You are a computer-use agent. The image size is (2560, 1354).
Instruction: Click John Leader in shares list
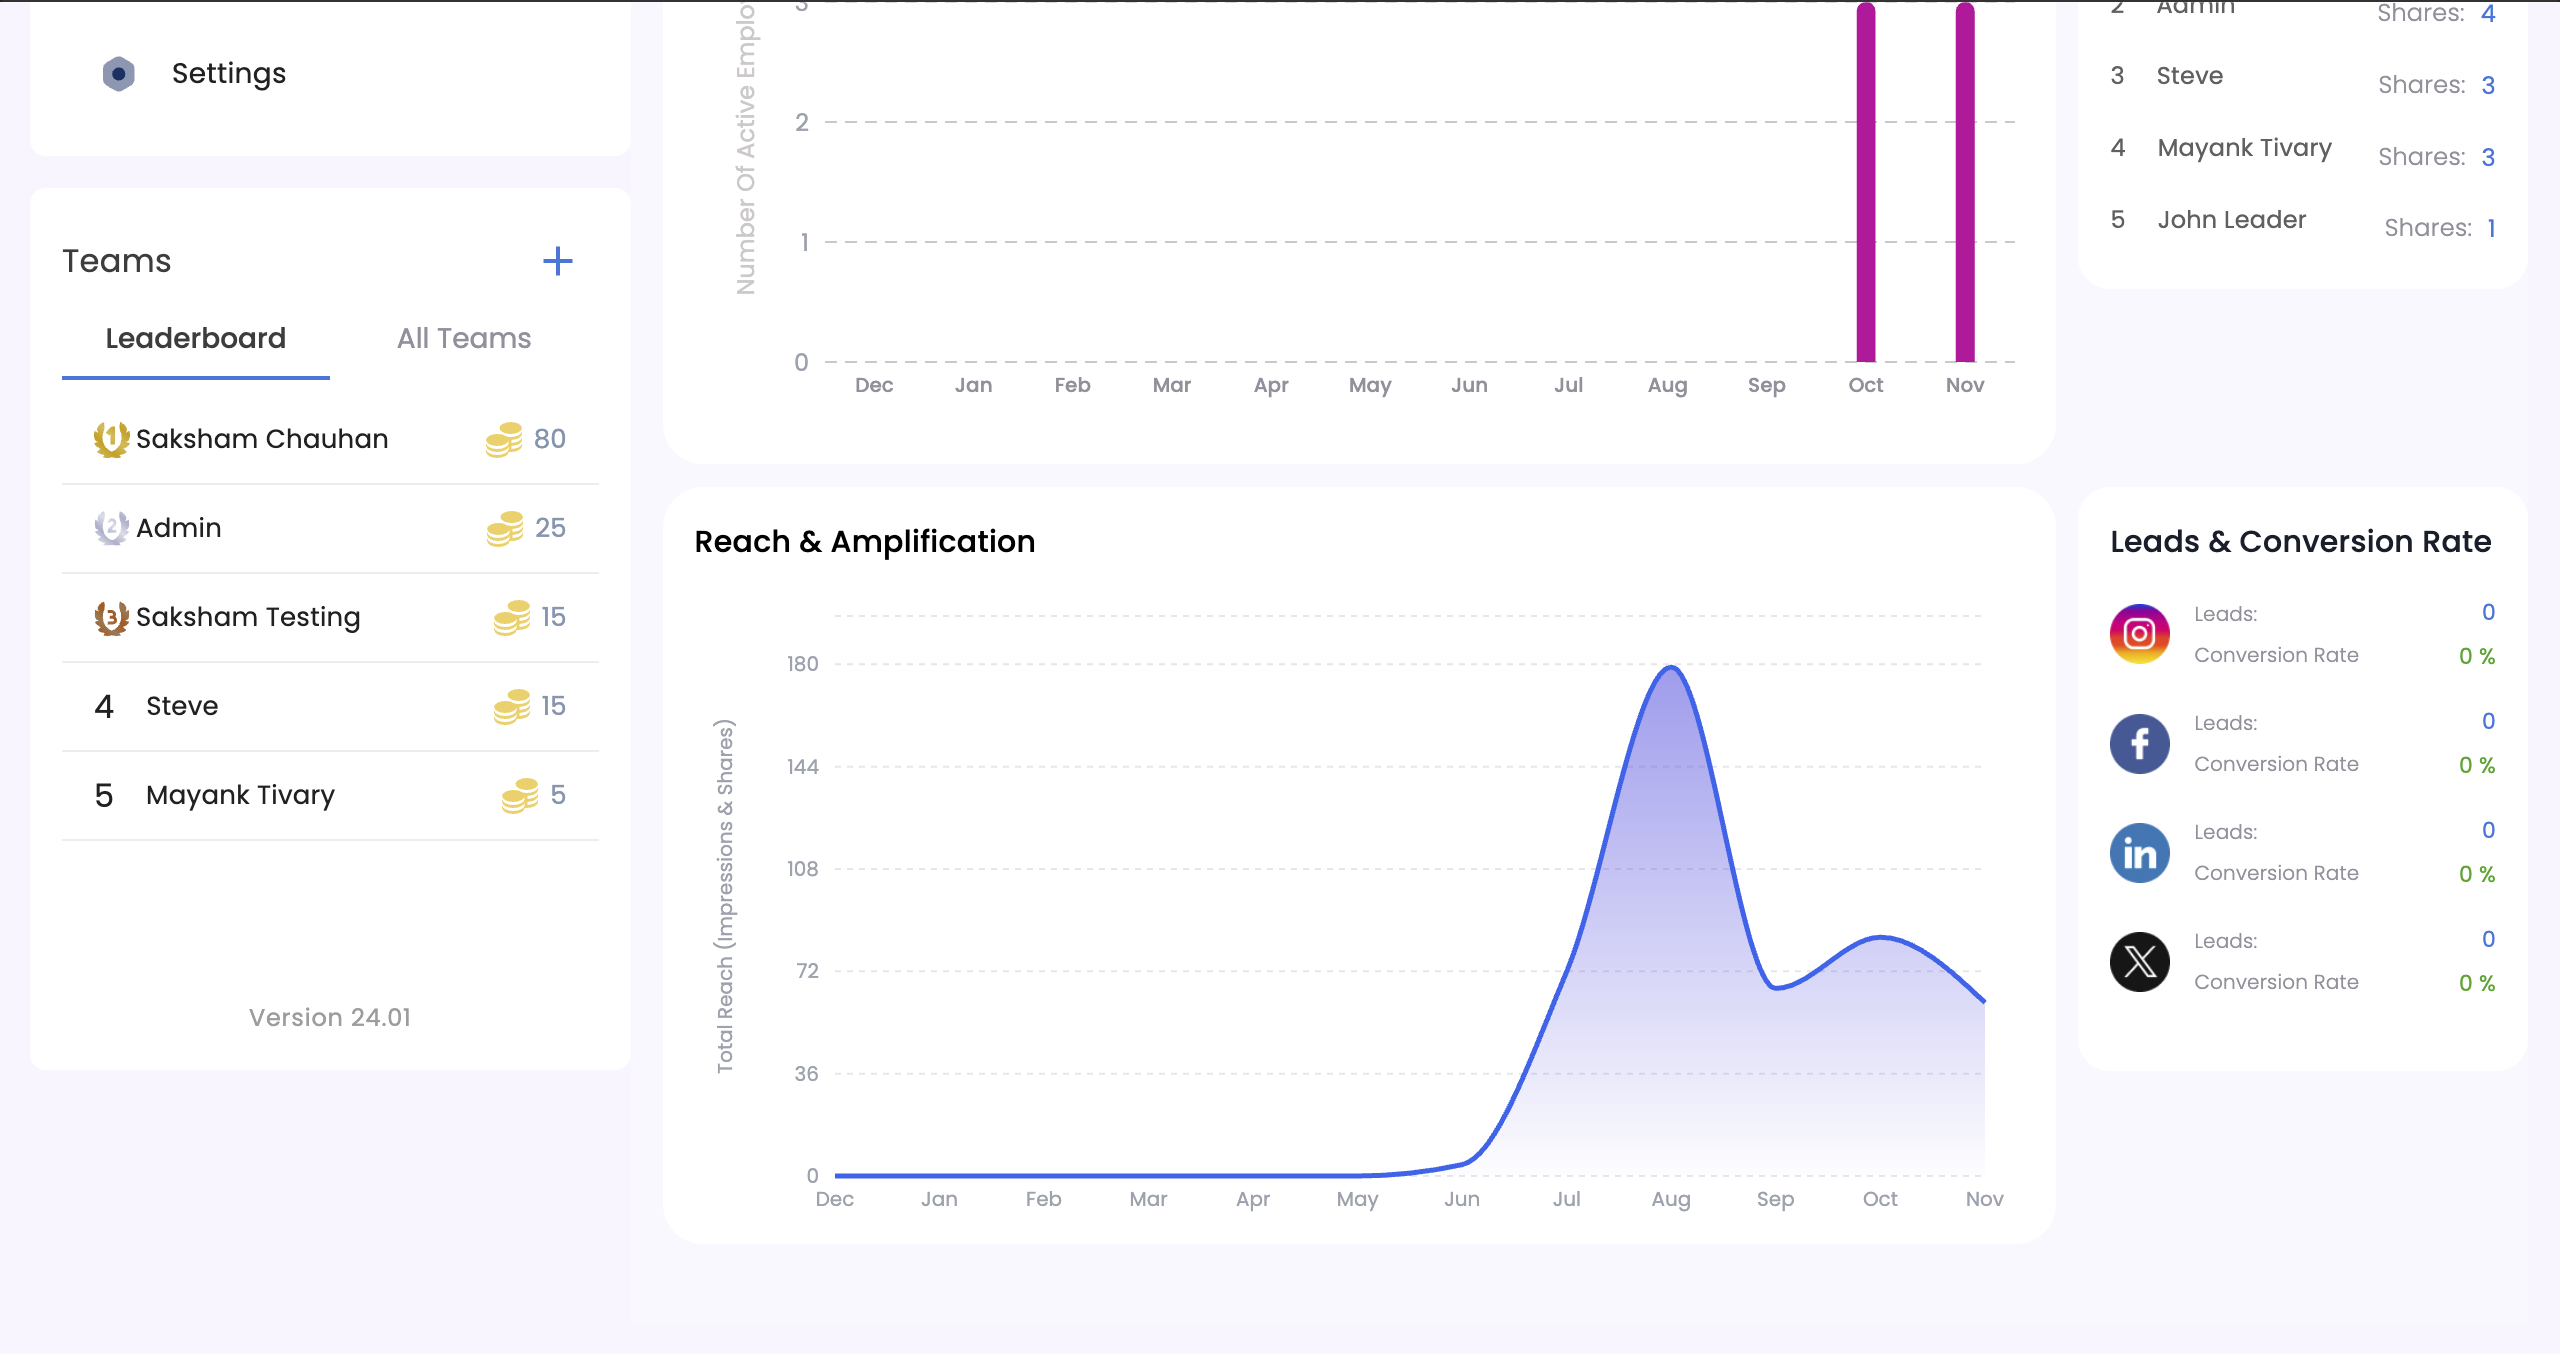(2231, 220)
